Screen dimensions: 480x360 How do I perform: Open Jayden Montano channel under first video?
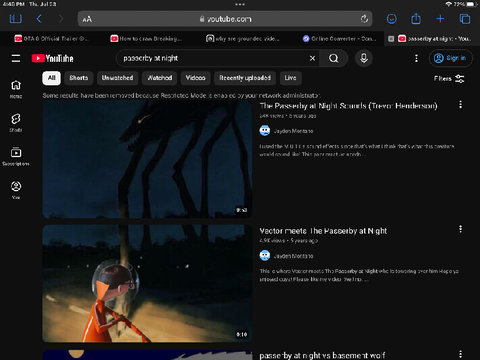point(293,131)
